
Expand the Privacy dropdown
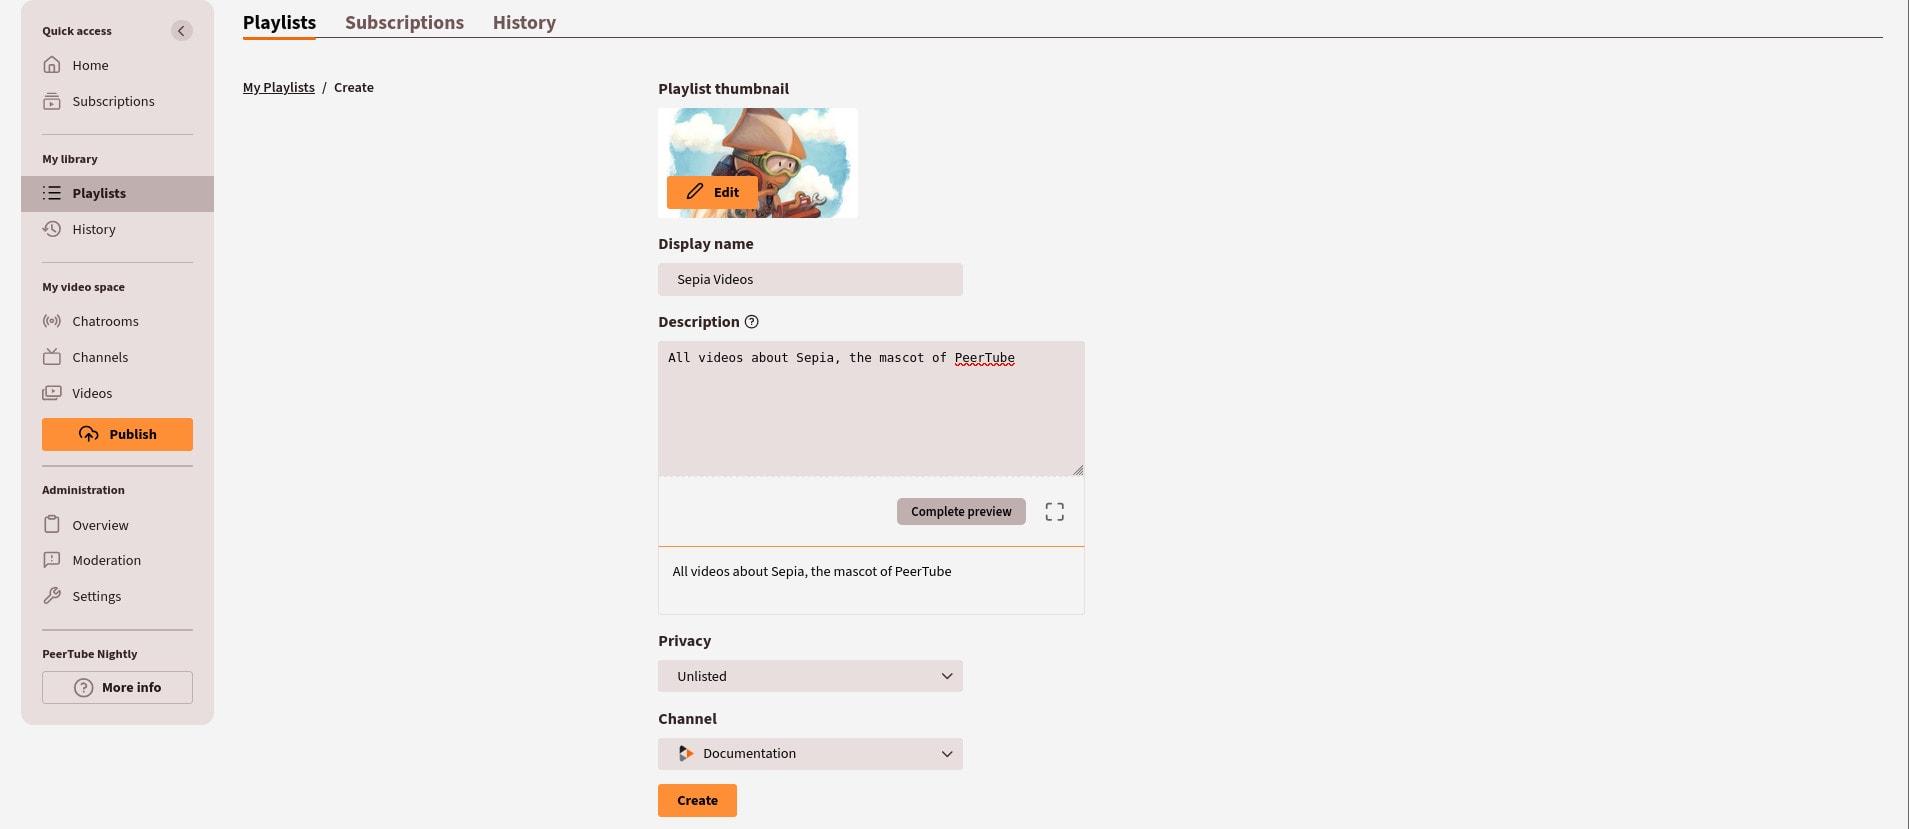(810, 676)
